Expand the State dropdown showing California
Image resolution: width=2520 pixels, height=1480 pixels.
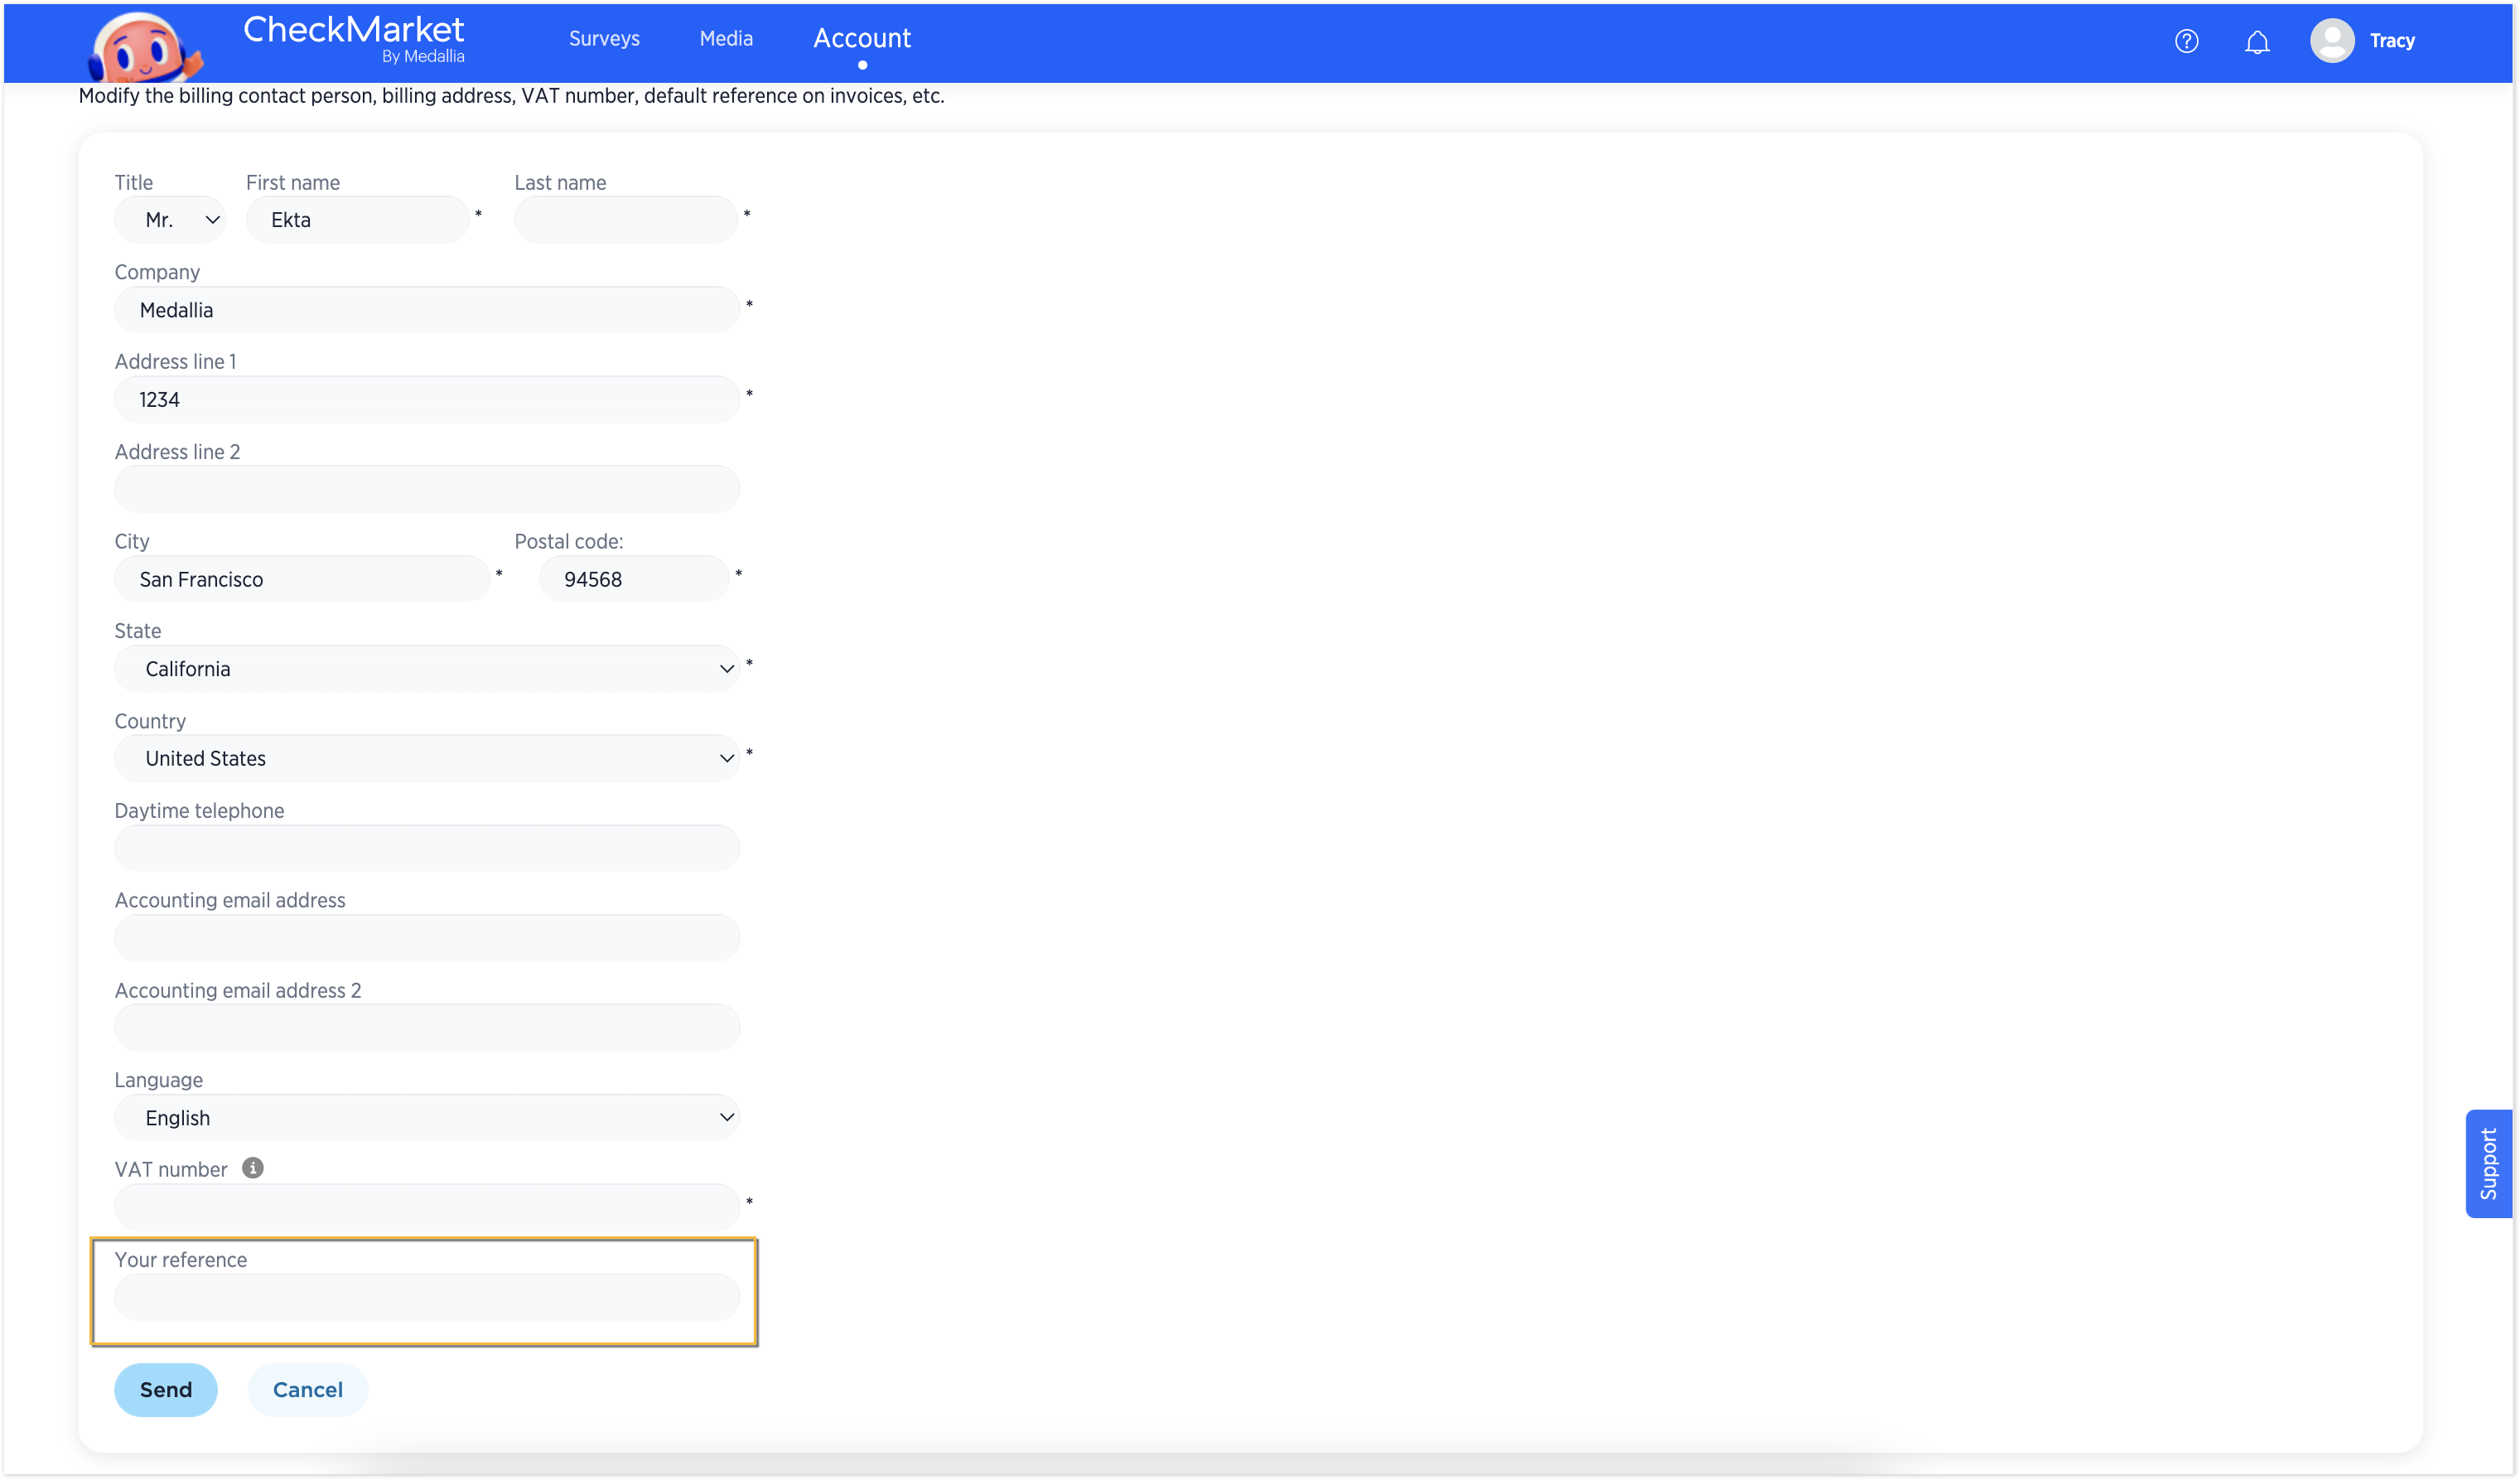(427, 668)
